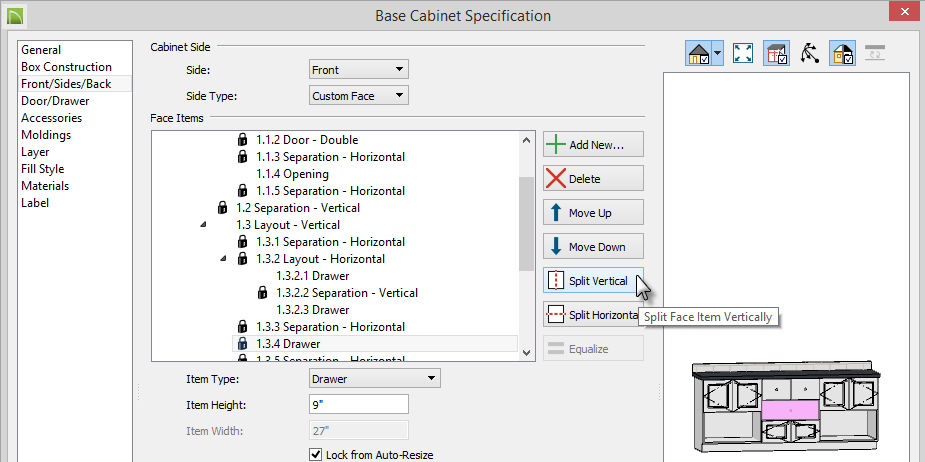Click the camera view house icon
This screenshot has width=925, height=462.
[698, 53]
